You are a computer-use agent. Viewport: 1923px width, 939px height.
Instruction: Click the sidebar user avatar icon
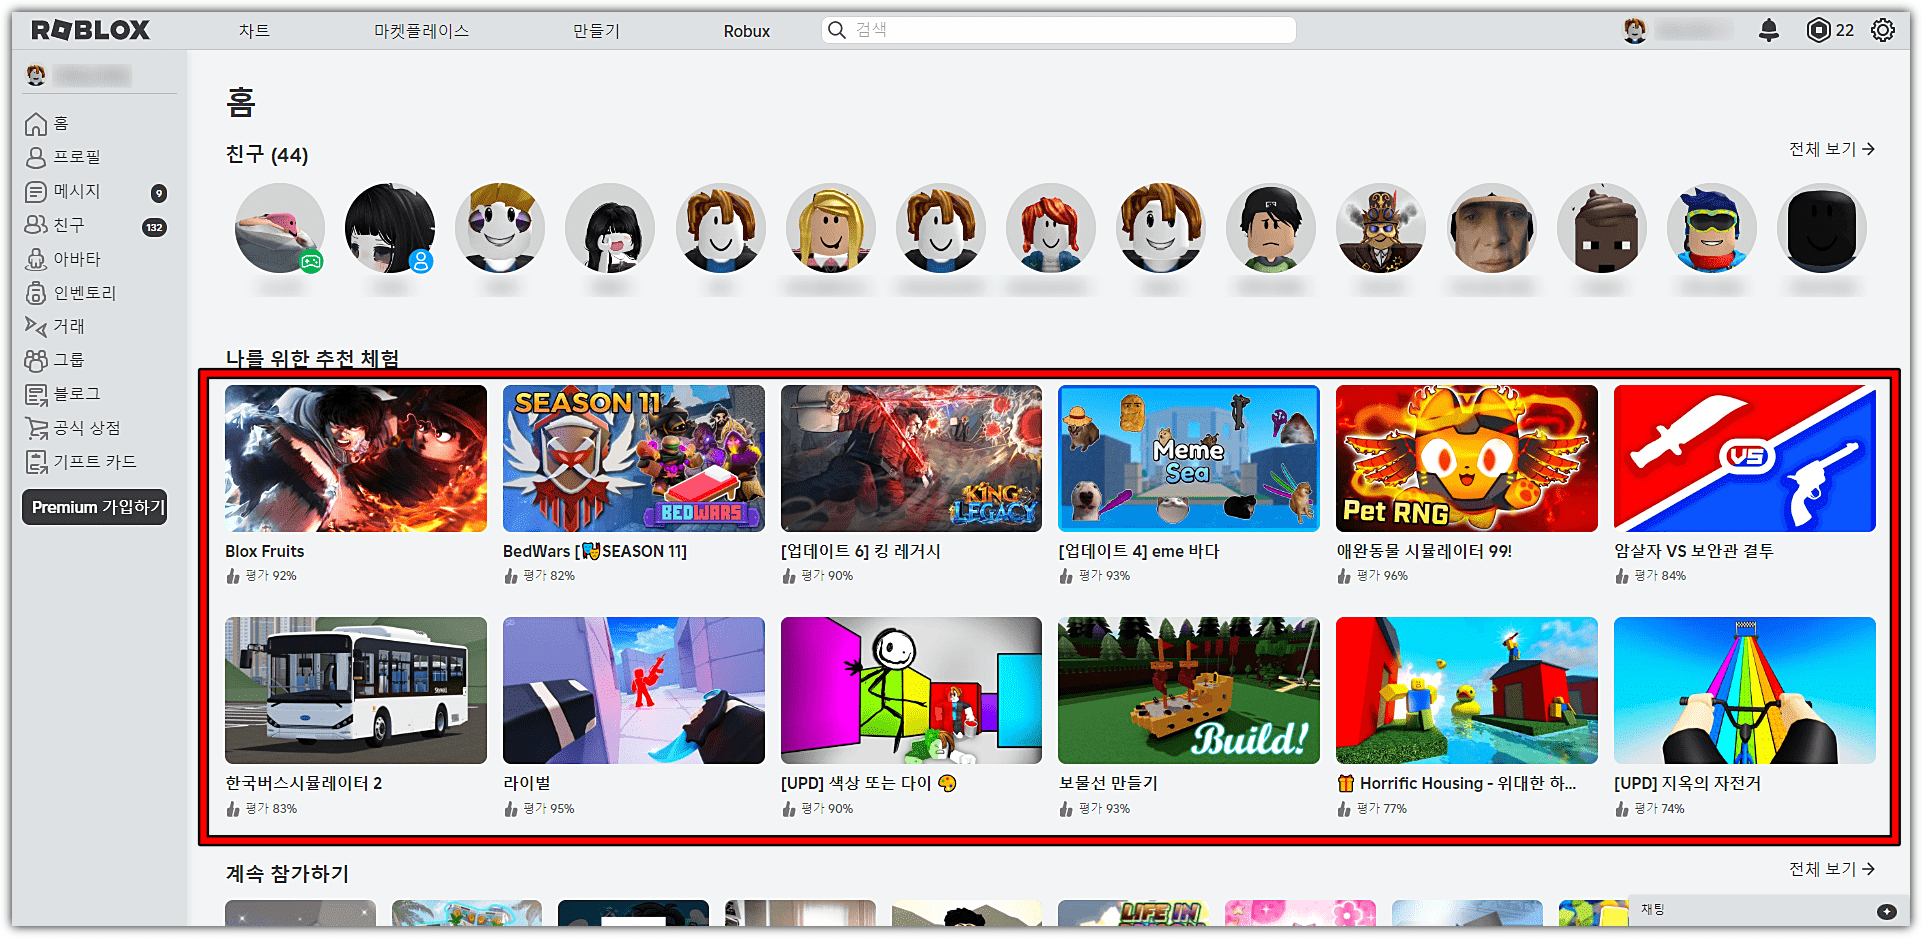pyautogui.click(x=36, y=75)
